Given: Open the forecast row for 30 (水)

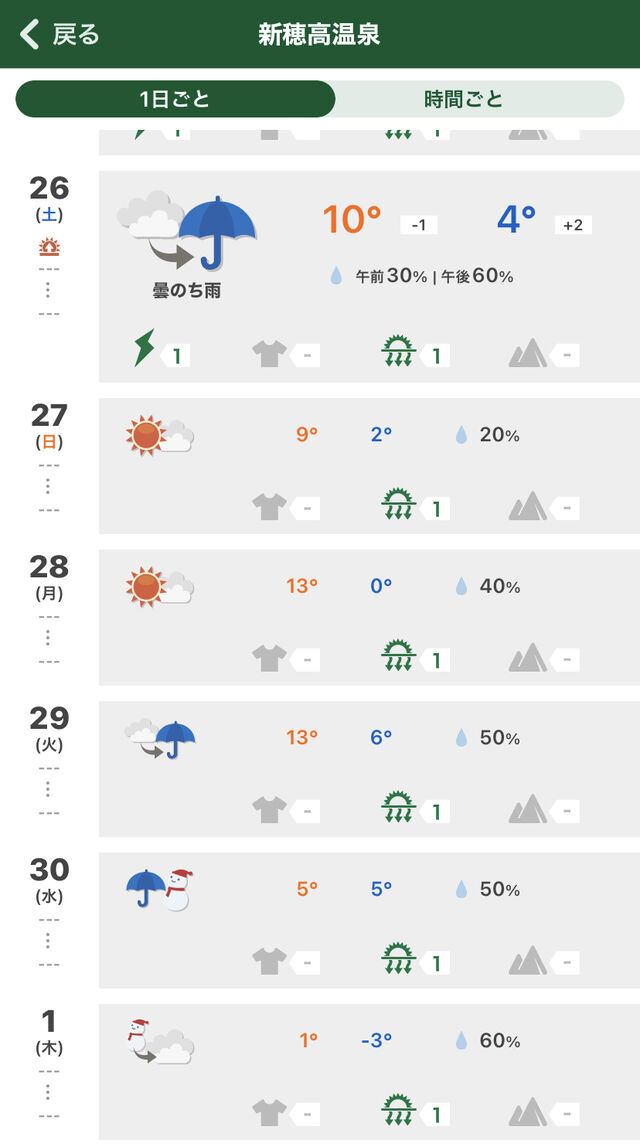Looking at the screenshot, I should click(369, 920).
